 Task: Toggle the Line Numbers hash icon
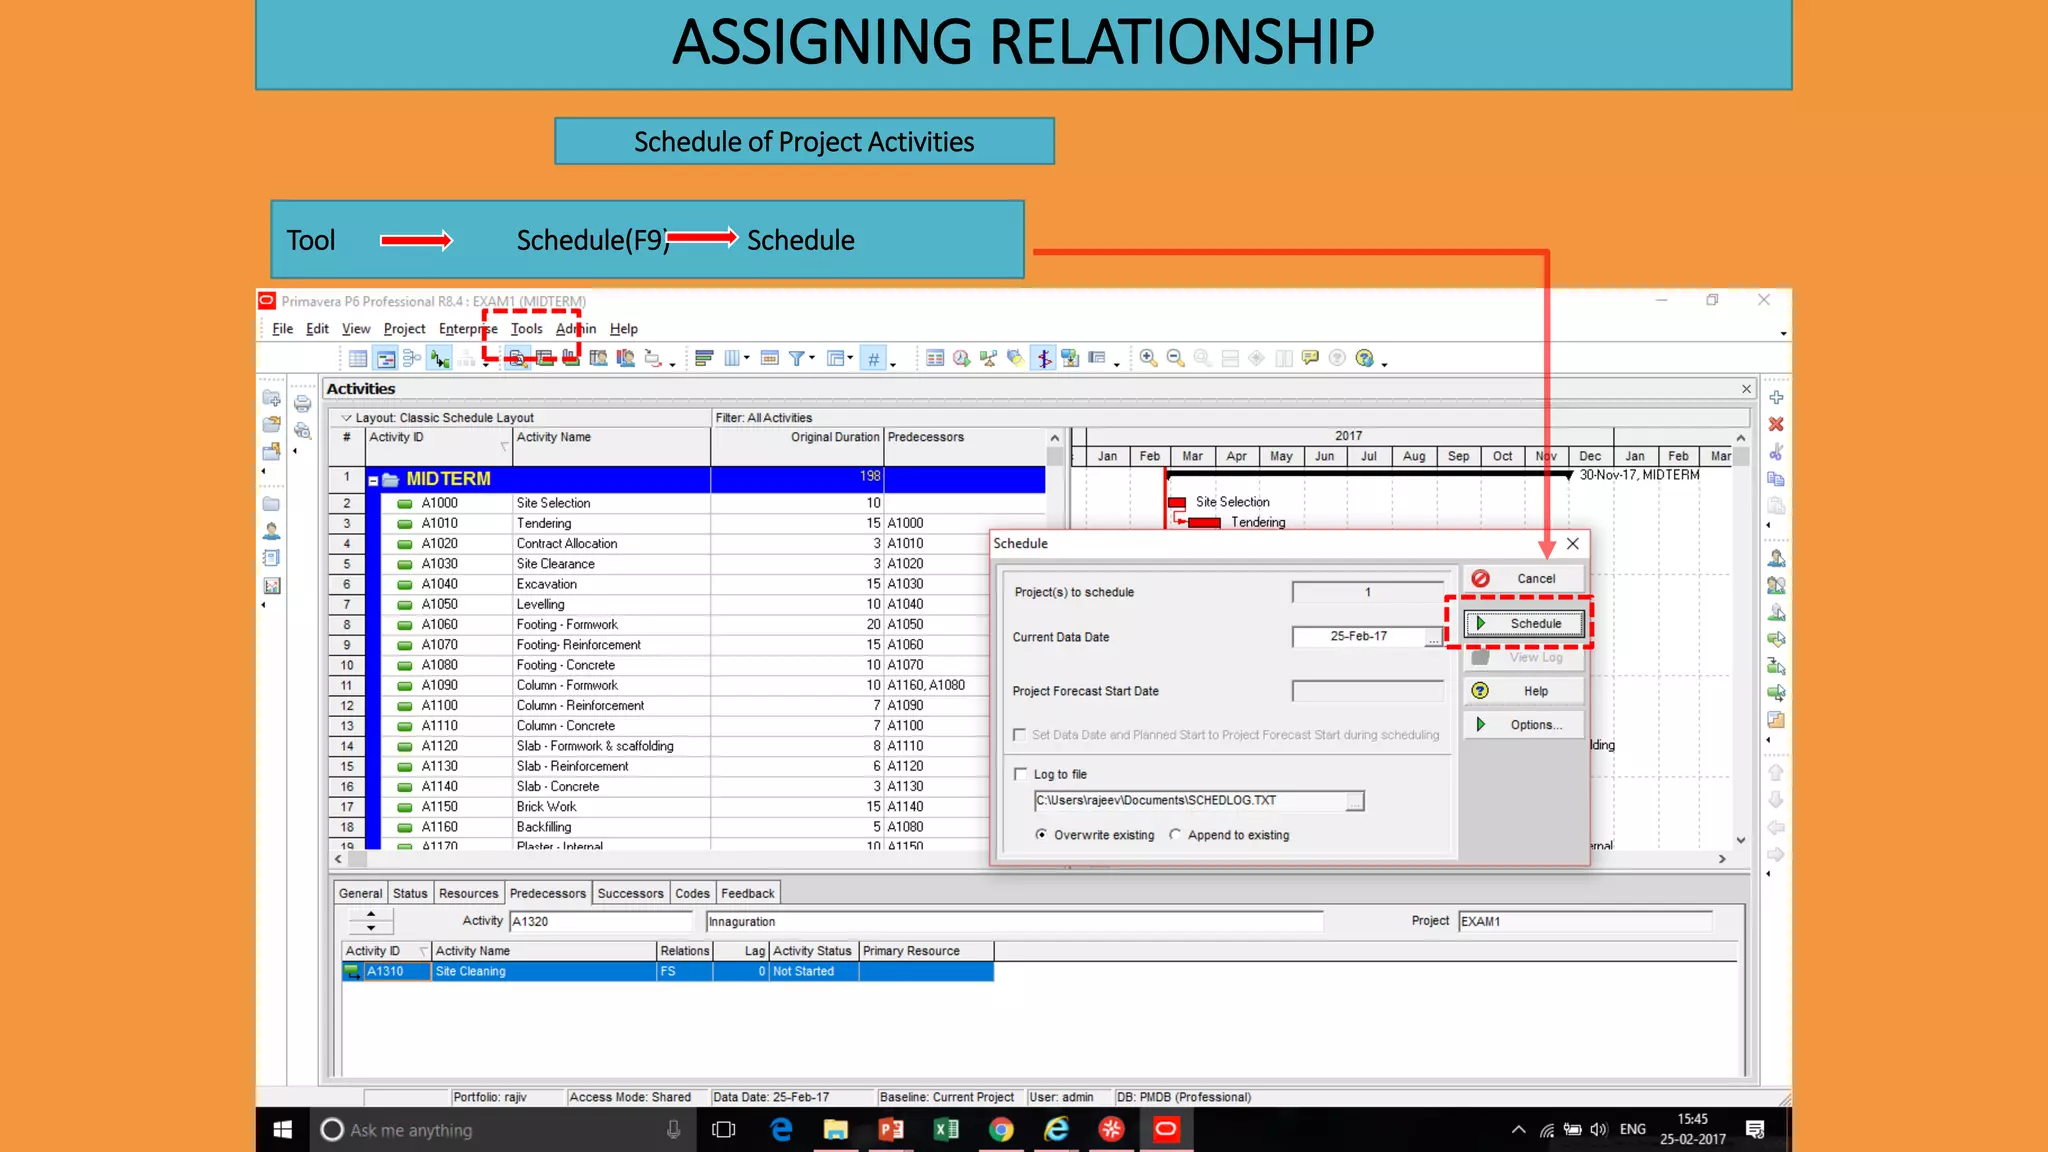(873, 358)
